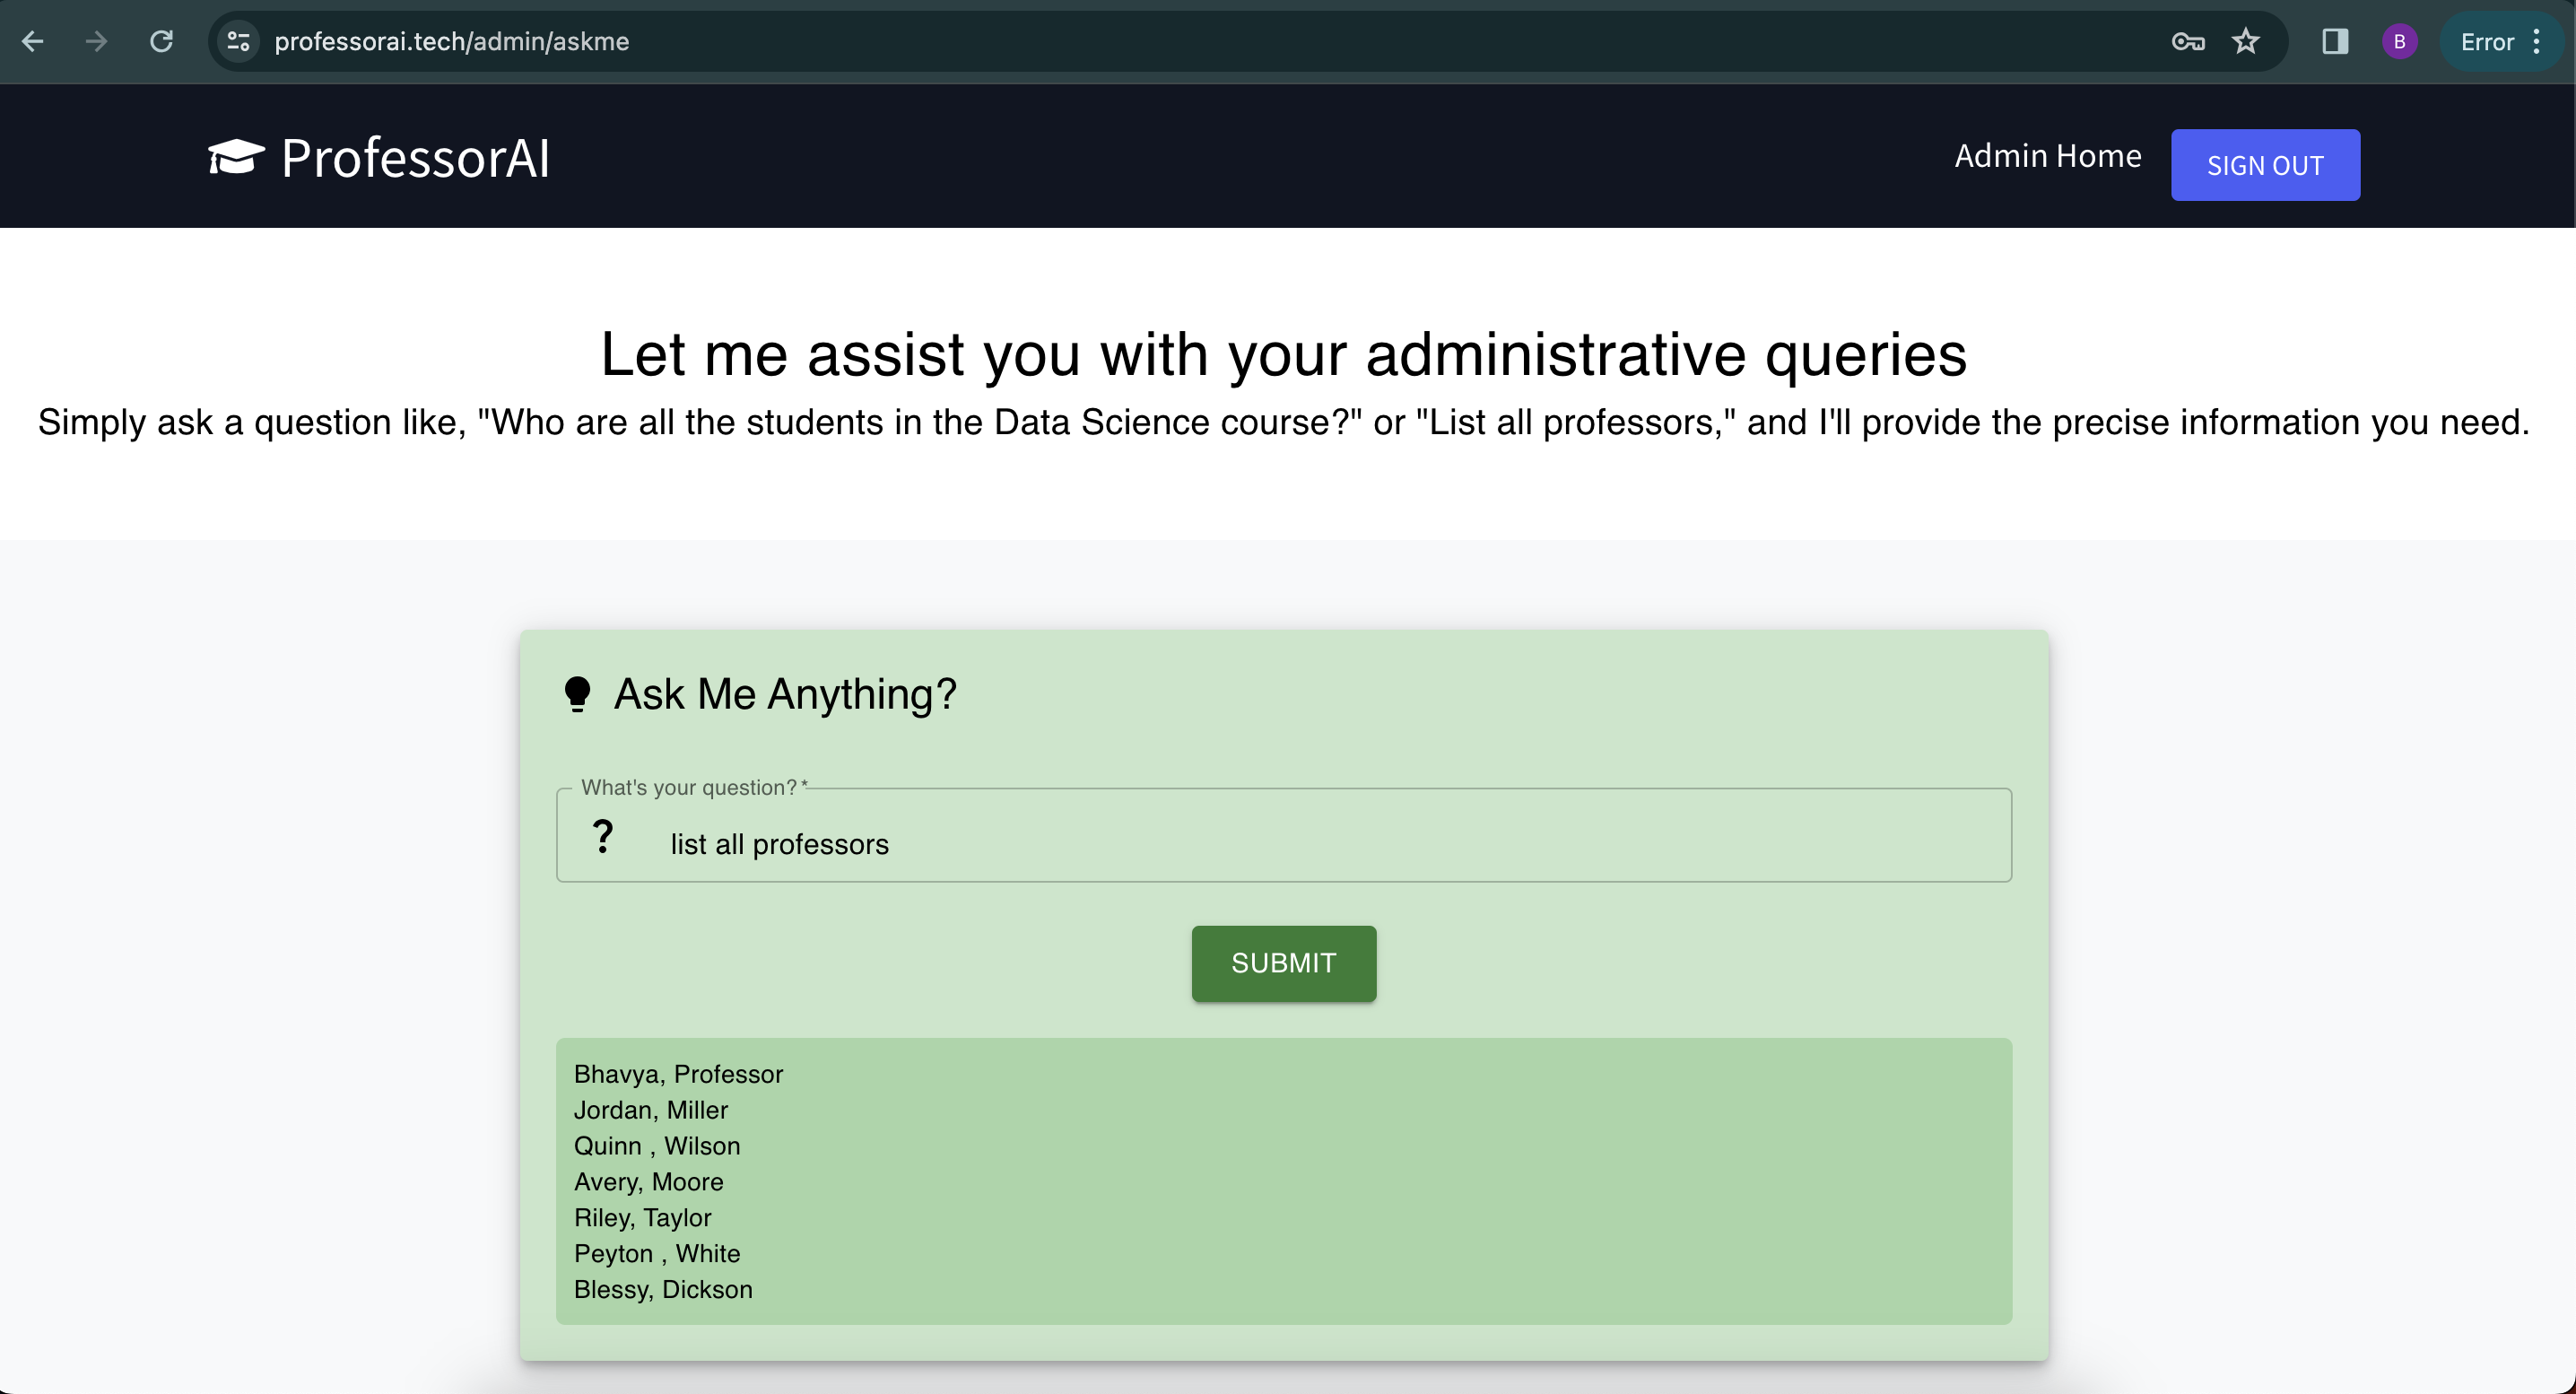
Task: Click the question mark icon in field
Action: click(602, 836)
